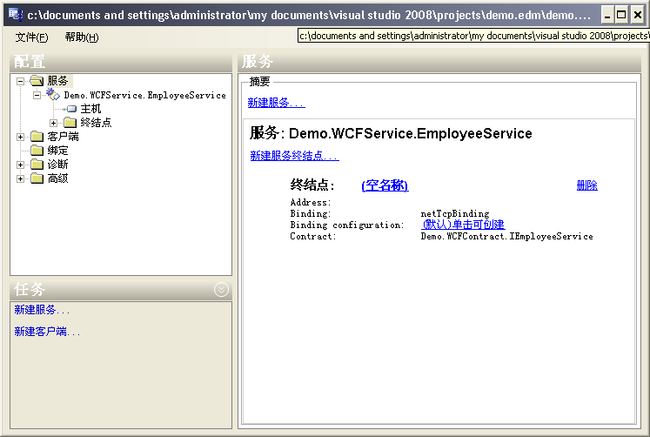The height and width of the screenshot is (437, 650).
Task: Click the 终结点 folder icon
Action: 70,122
